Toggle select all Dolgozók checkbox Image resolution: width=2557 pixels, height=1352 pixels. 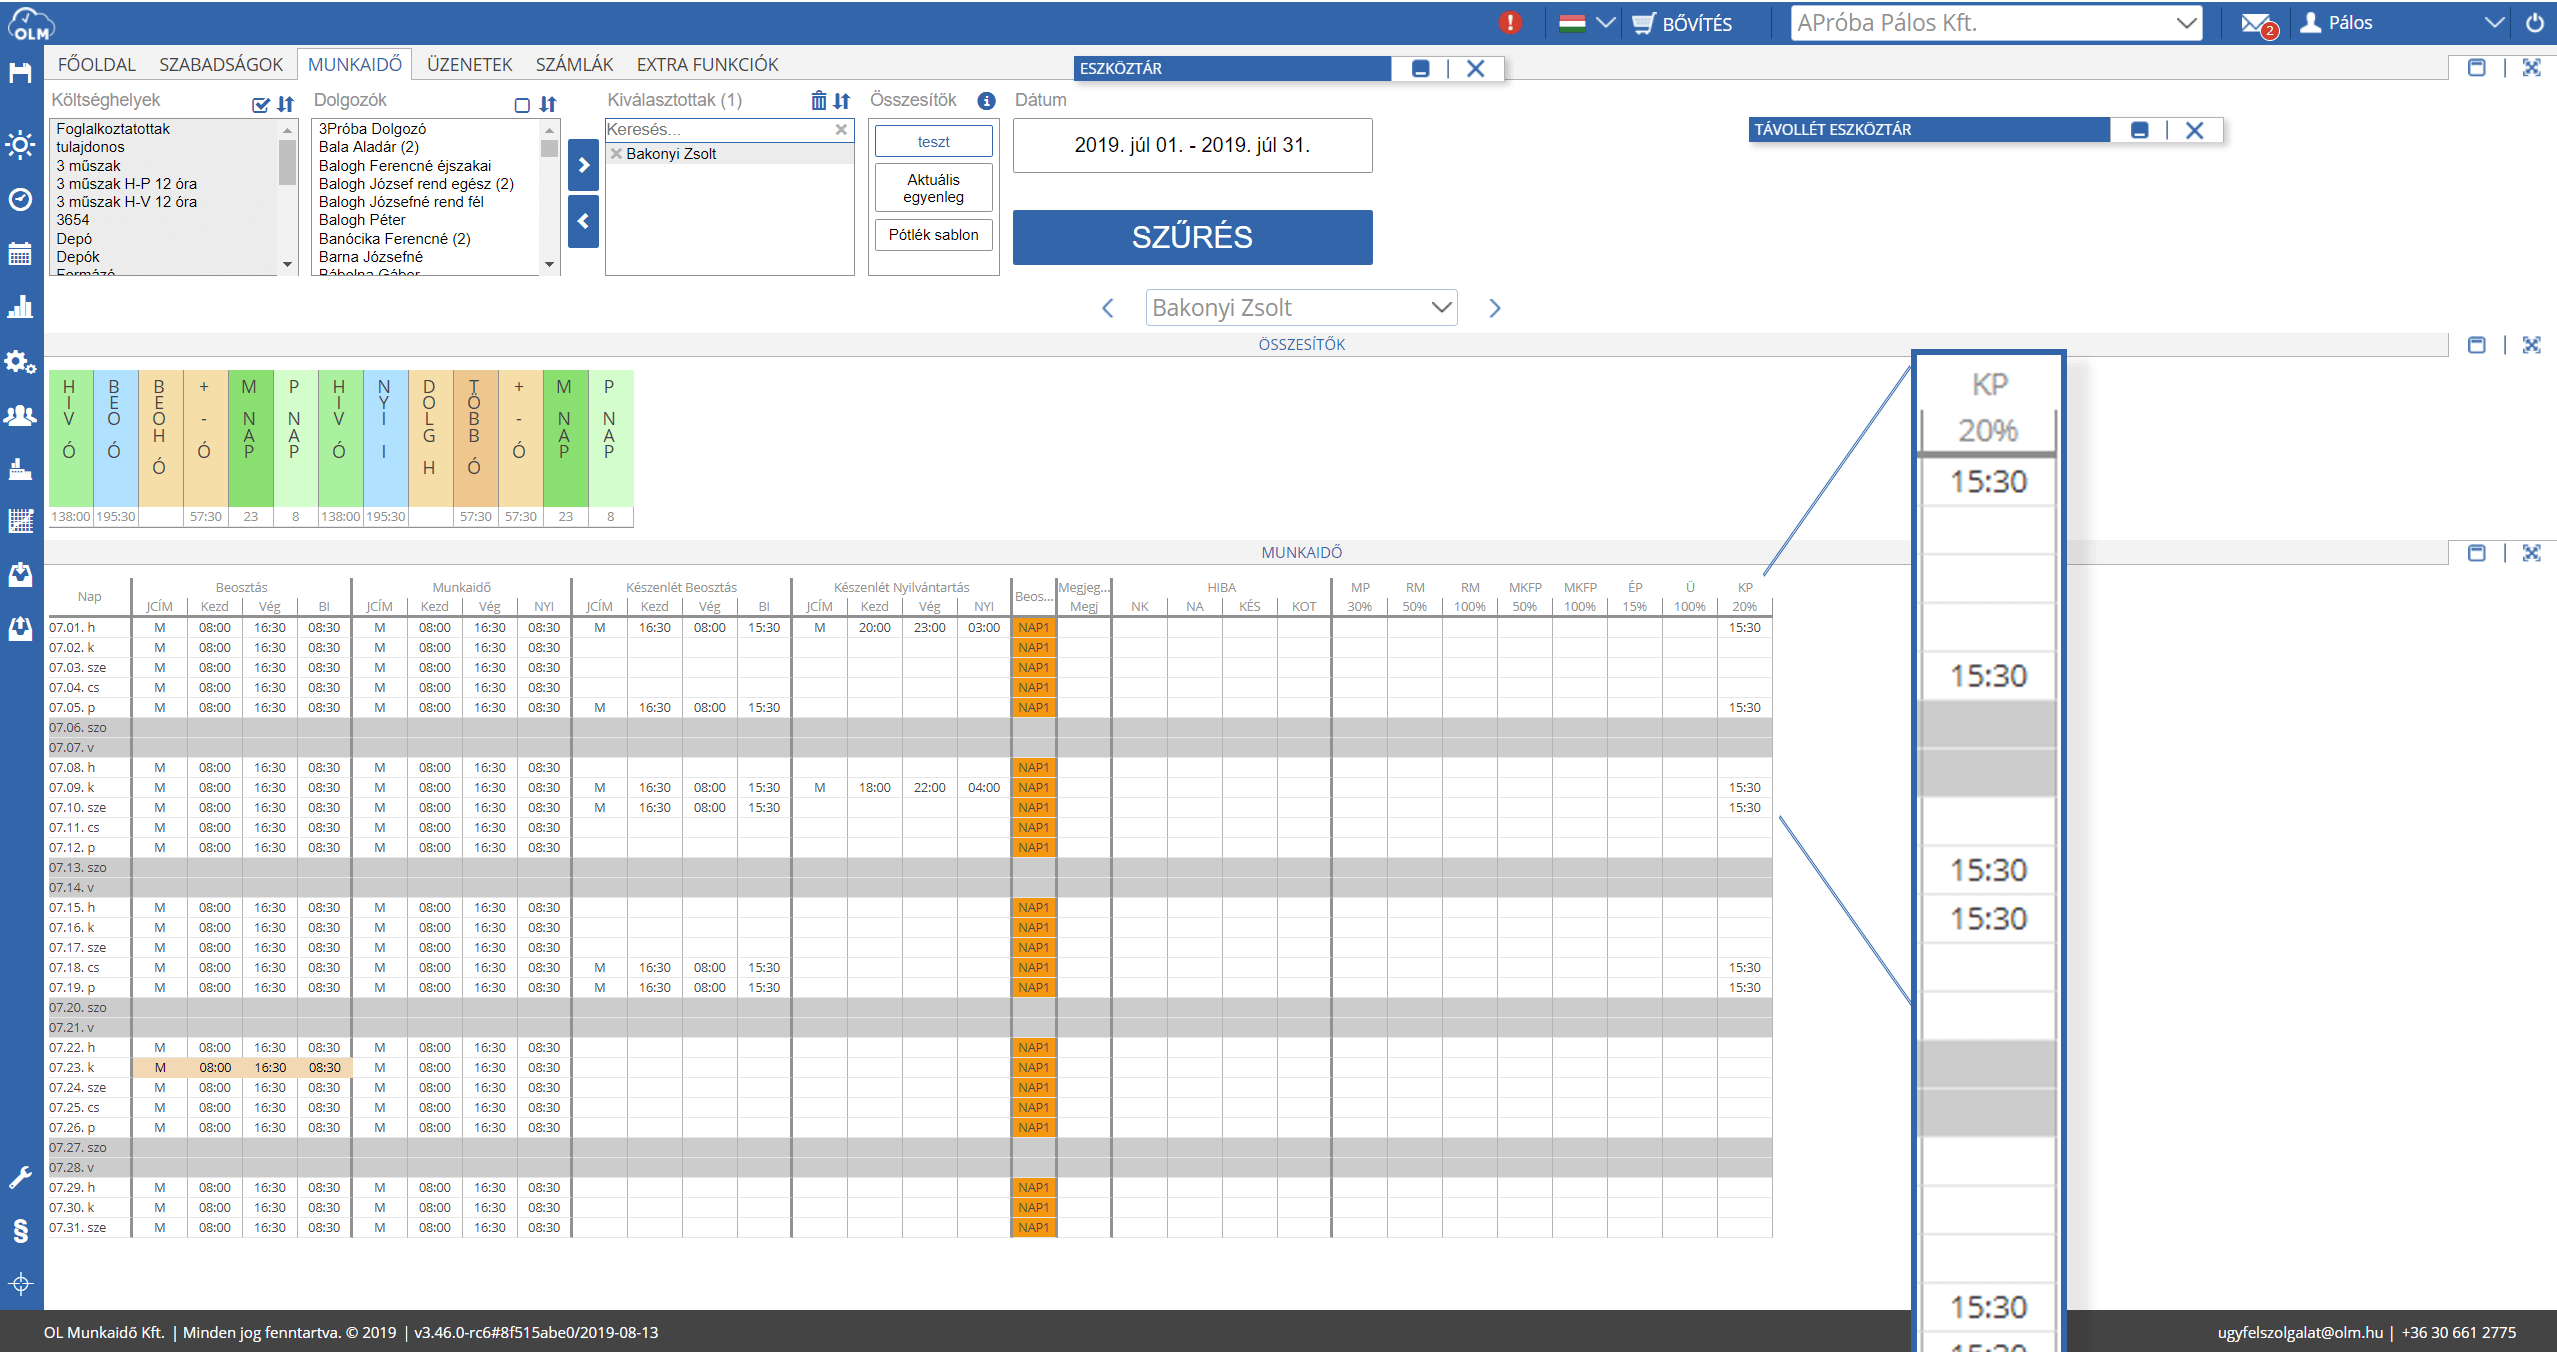522,105
